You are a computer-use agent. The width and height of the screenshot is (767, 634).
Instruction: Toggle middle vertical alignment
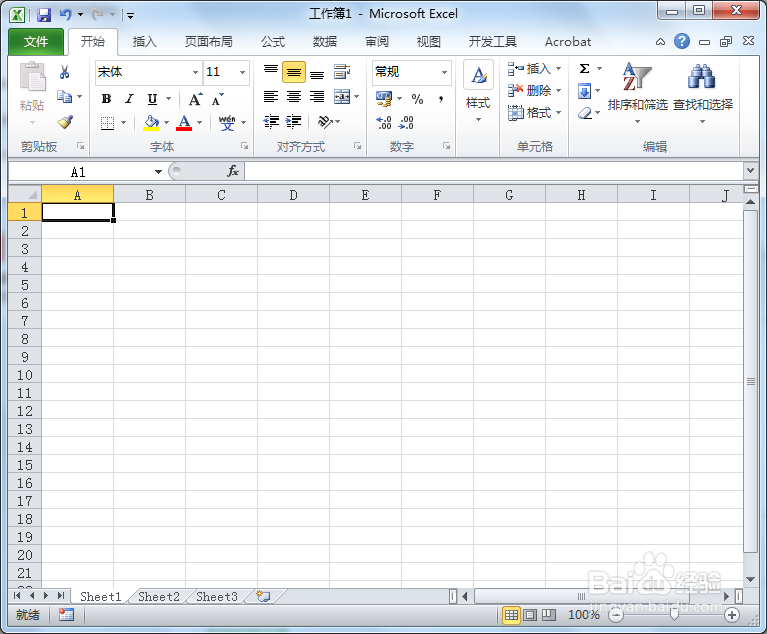click(x=294, y=72)
